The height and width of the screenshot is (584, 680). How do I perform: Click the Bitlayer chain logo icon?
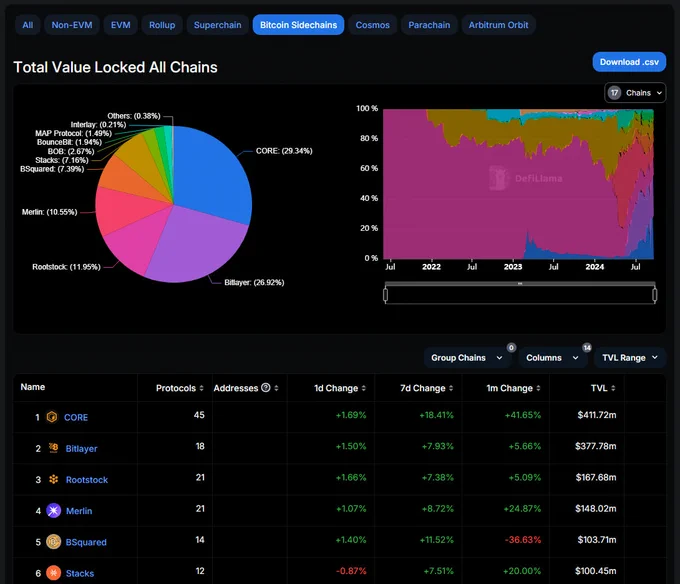pyautogui.click(x=53, y=448)
